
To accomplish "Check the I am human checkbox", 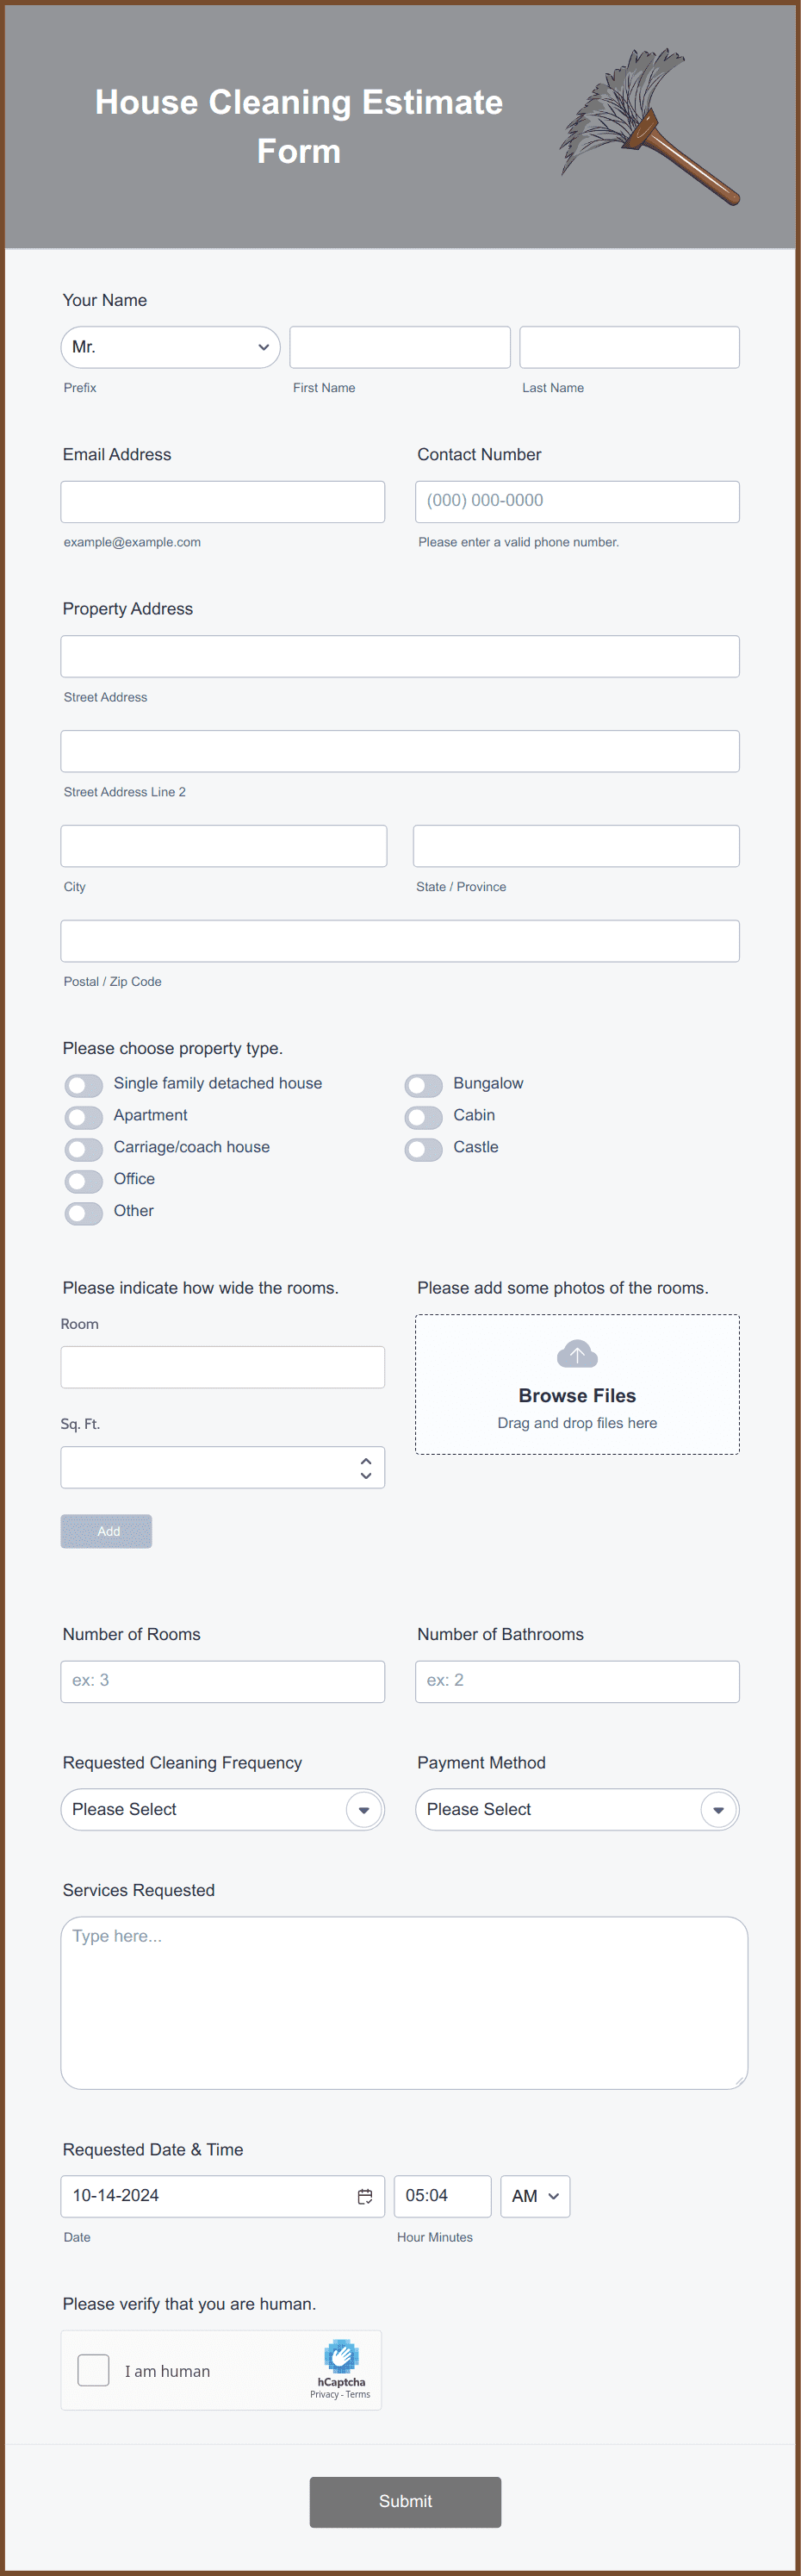I will (93, 2370).
